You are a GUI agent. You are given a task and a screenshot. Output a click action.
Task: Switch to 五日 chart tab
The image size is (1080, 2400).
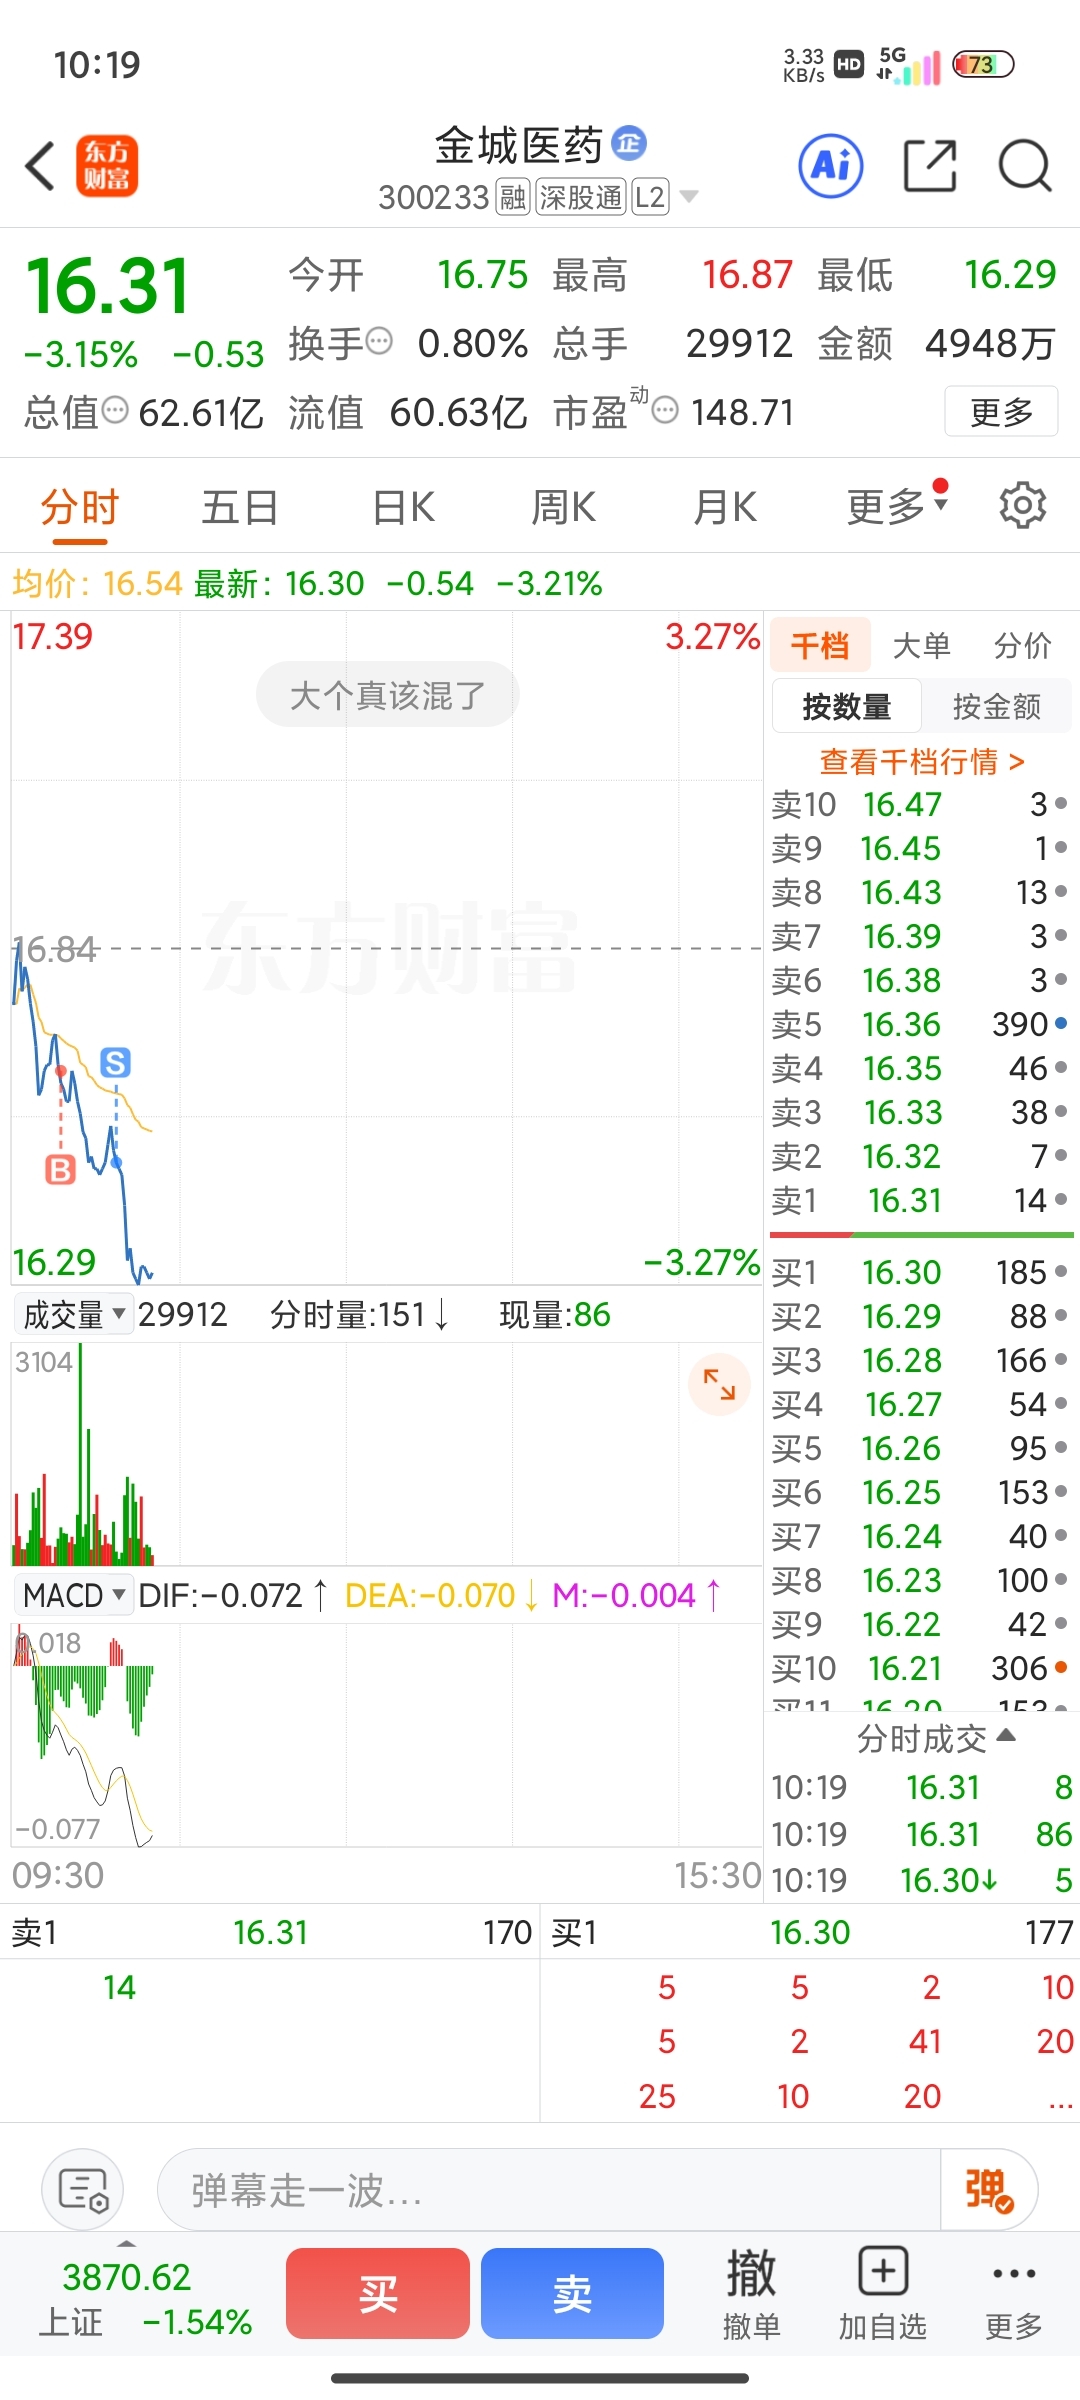pyautogui.click(x=240, y=507)
